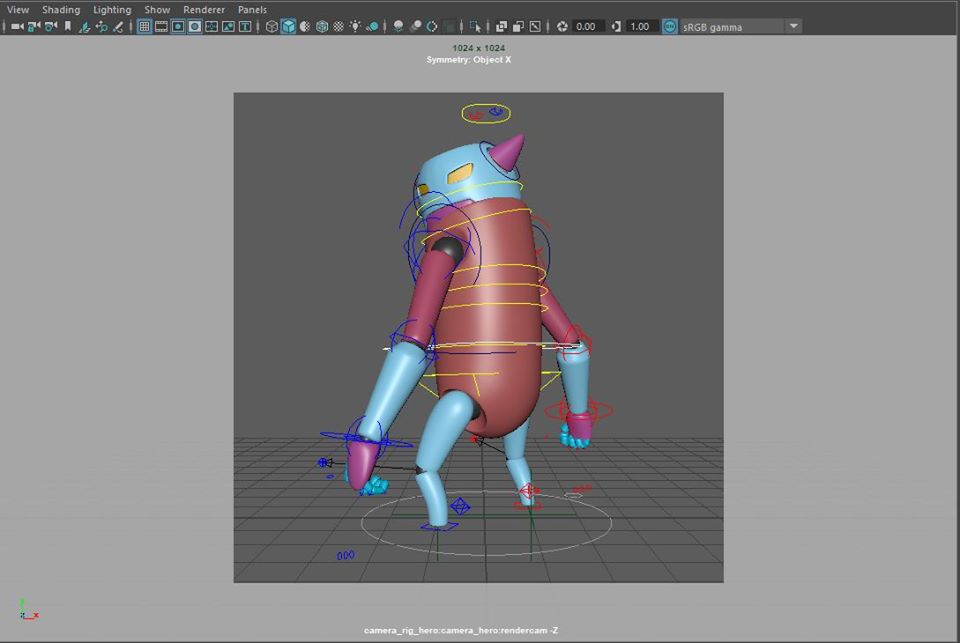Open the Renderer menu
Viewport: 960px width, 643px height.
tap(204, 9)
